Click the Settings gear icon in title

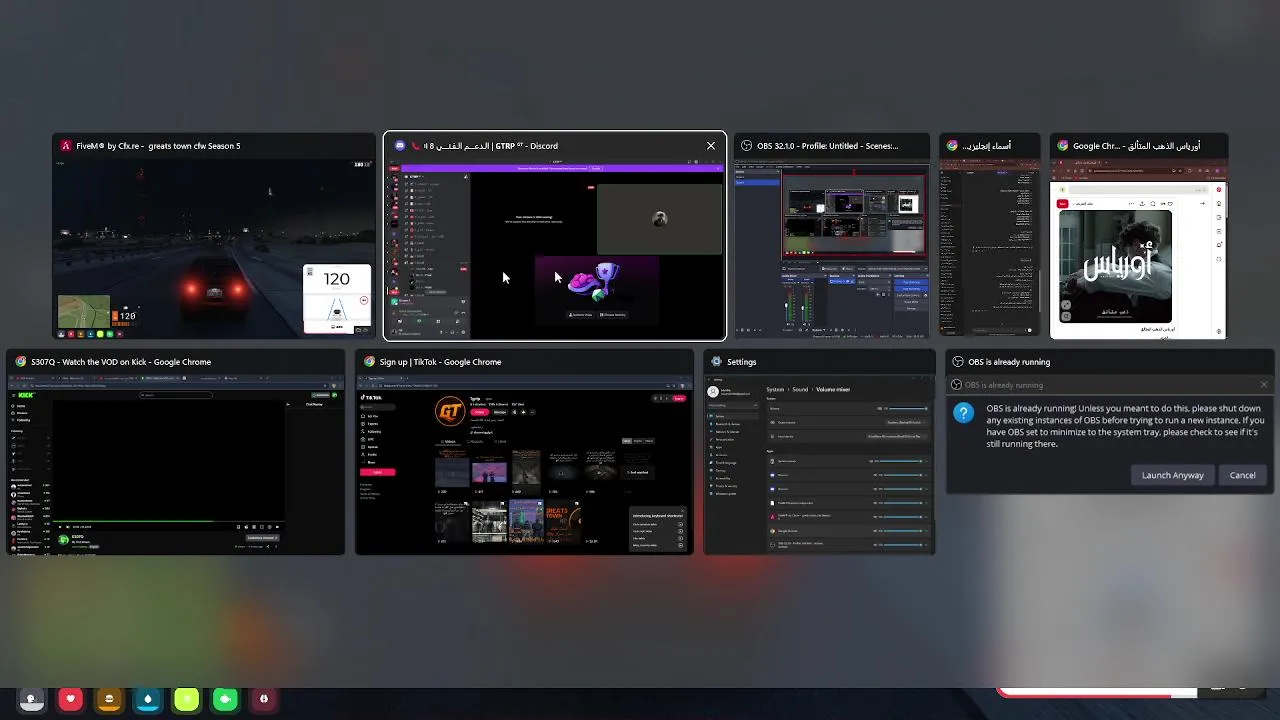716,362
